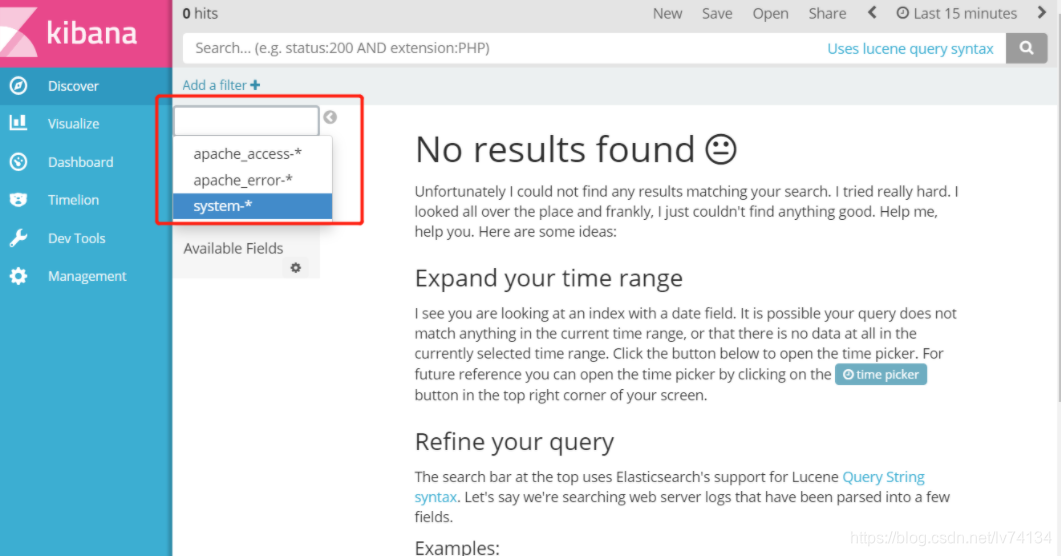Screen dimensions: 1061x556
Task: Click Available Fields heading
Action: click(233, 248)
